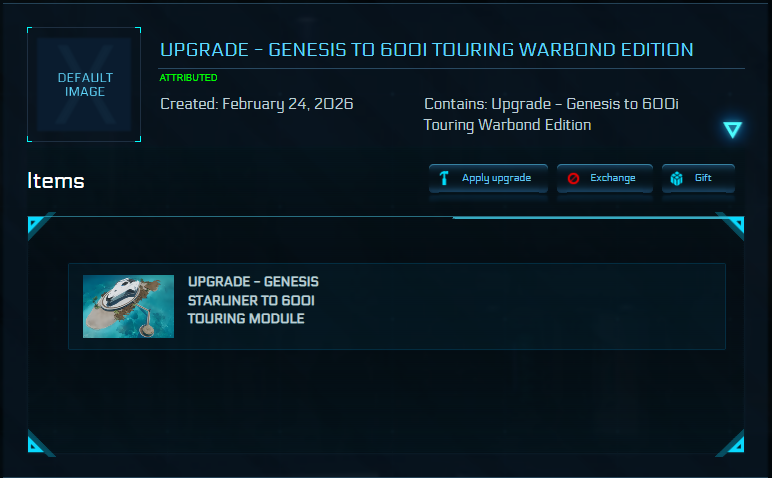Click the green ATTRIBUTED status label
The width and height of the screenshot is (772, 478).
(x=188, y=78)
